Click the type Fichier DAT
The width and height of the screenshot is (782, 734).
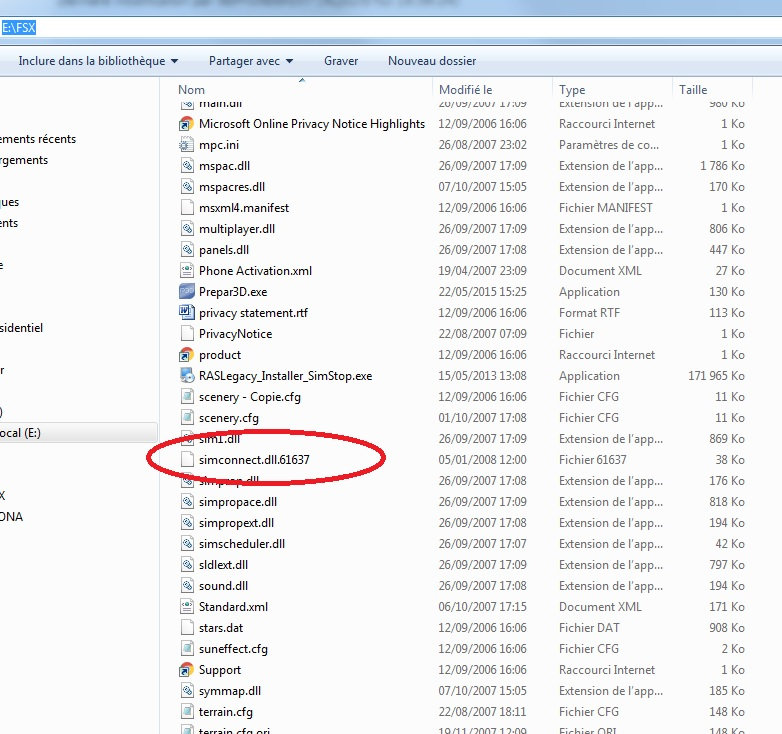pos(589,628)
